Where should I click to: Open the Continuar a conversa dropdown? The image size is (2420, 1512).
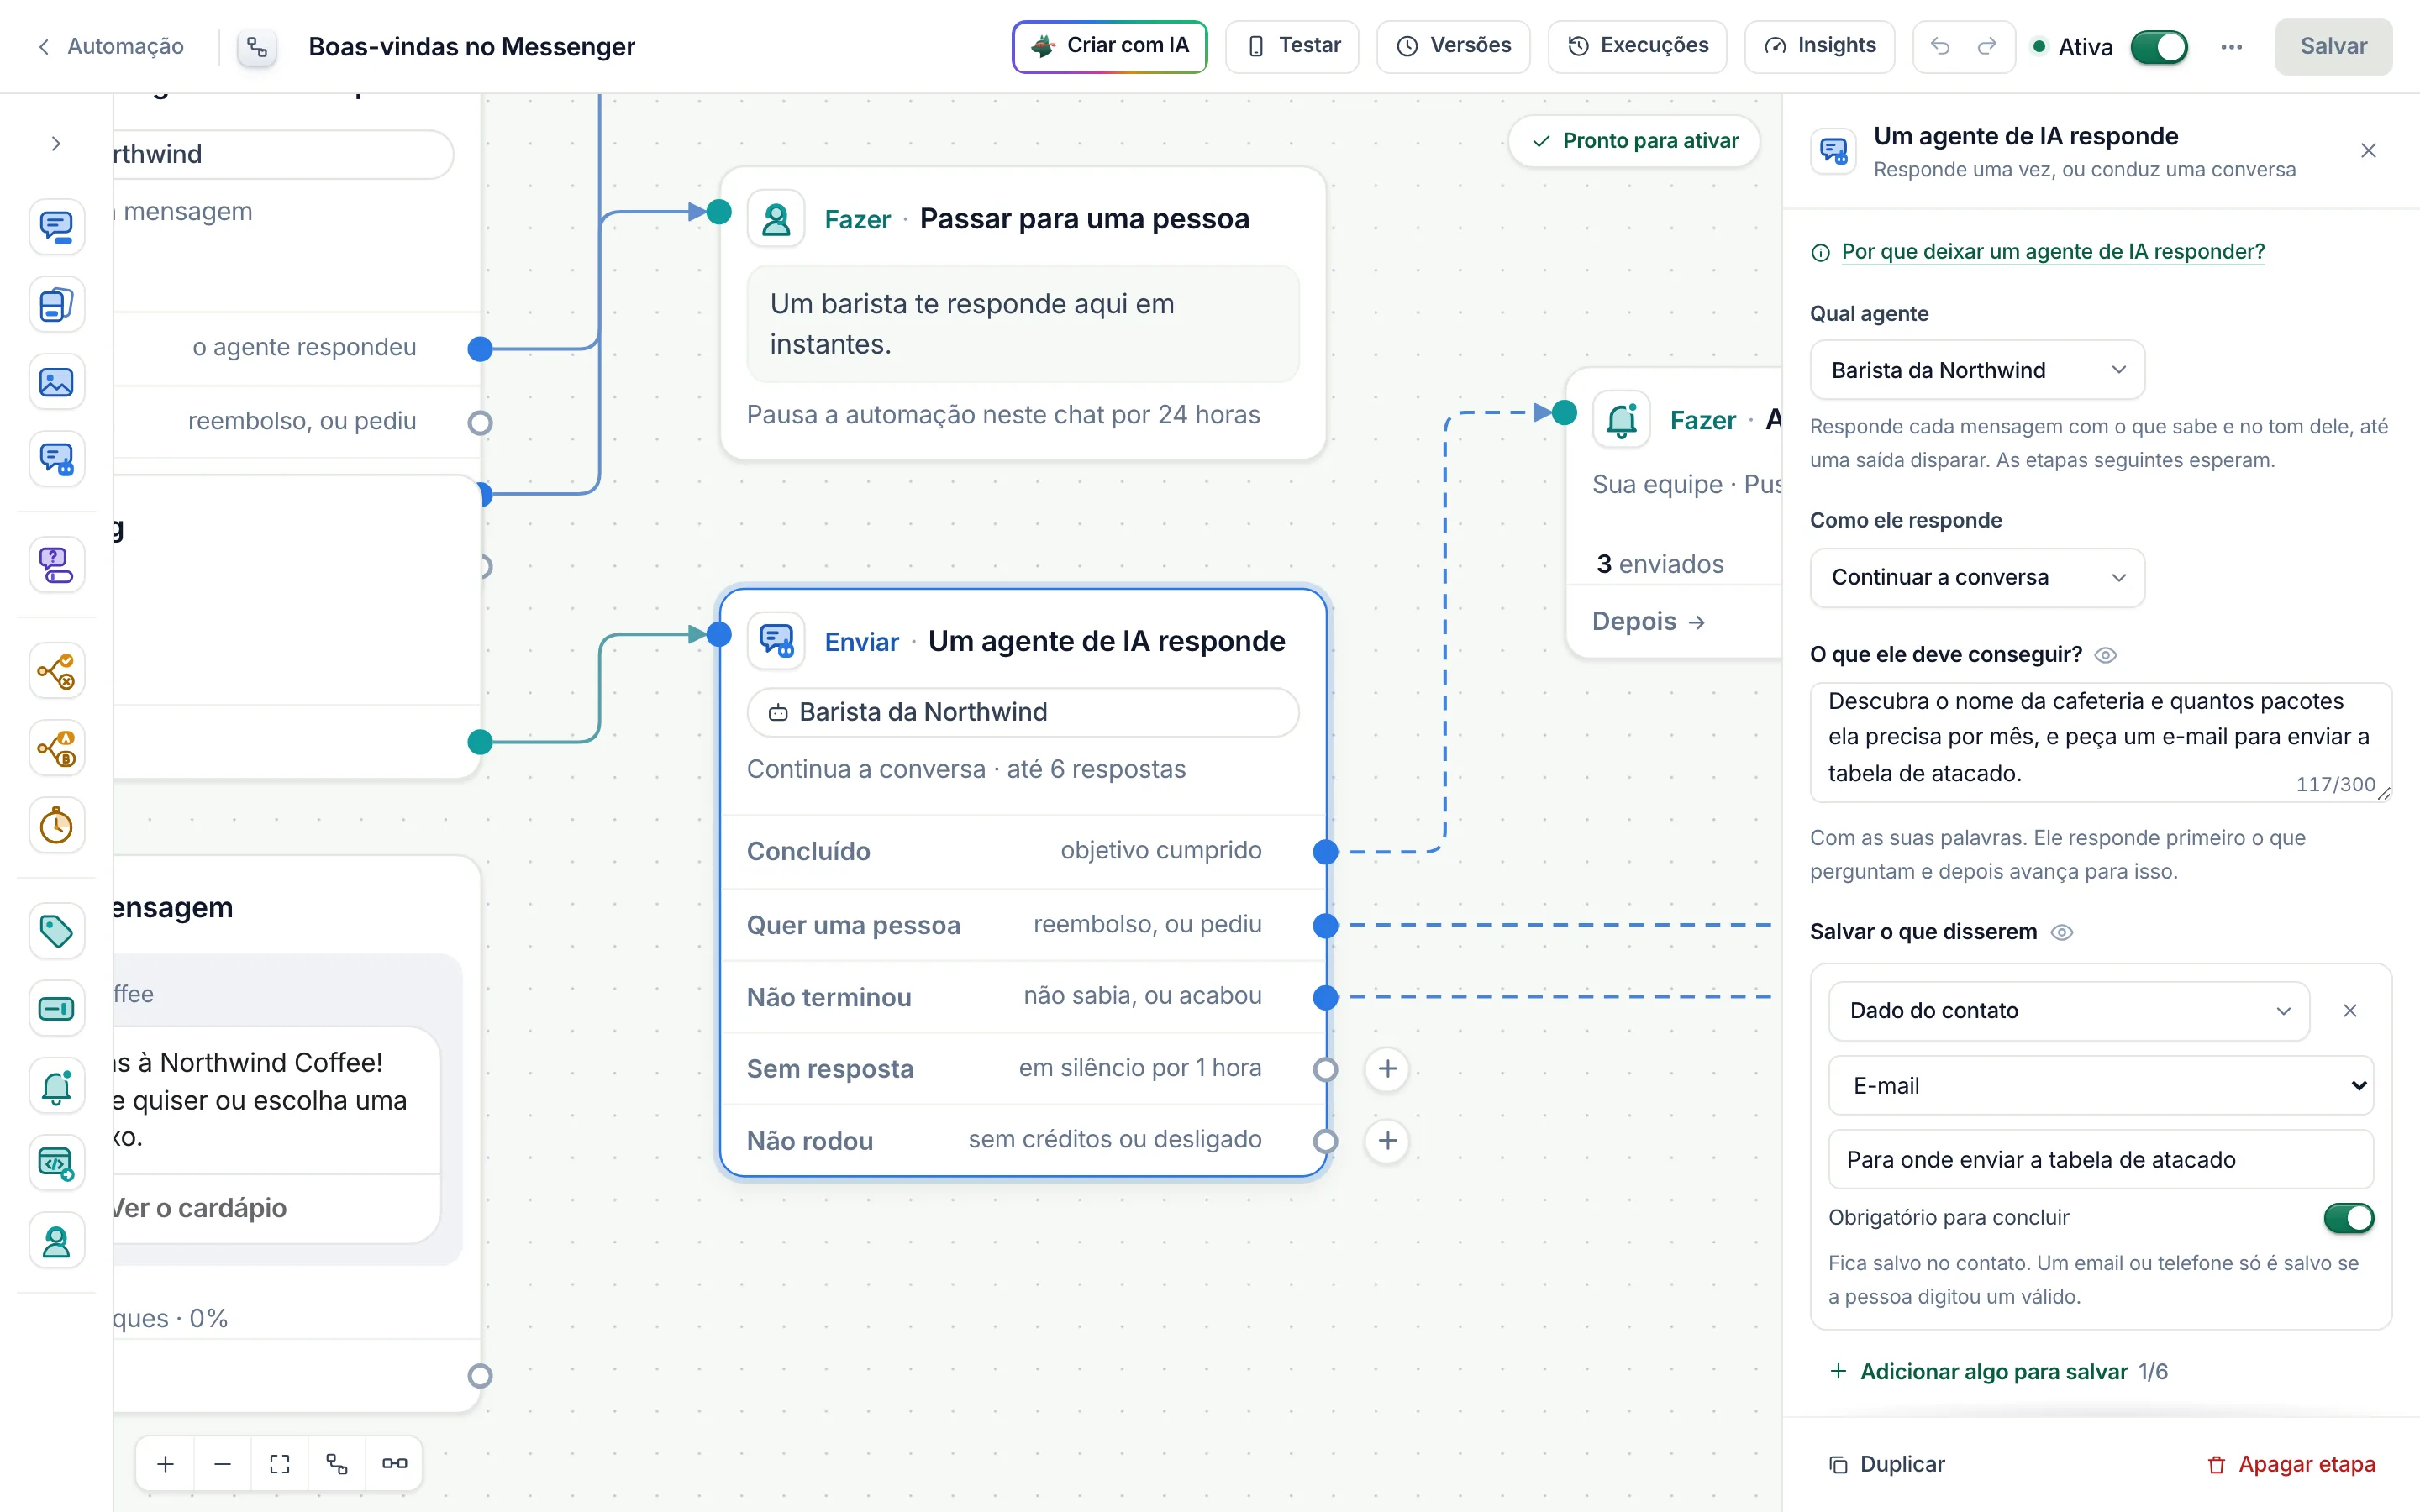pos(1977,577)
